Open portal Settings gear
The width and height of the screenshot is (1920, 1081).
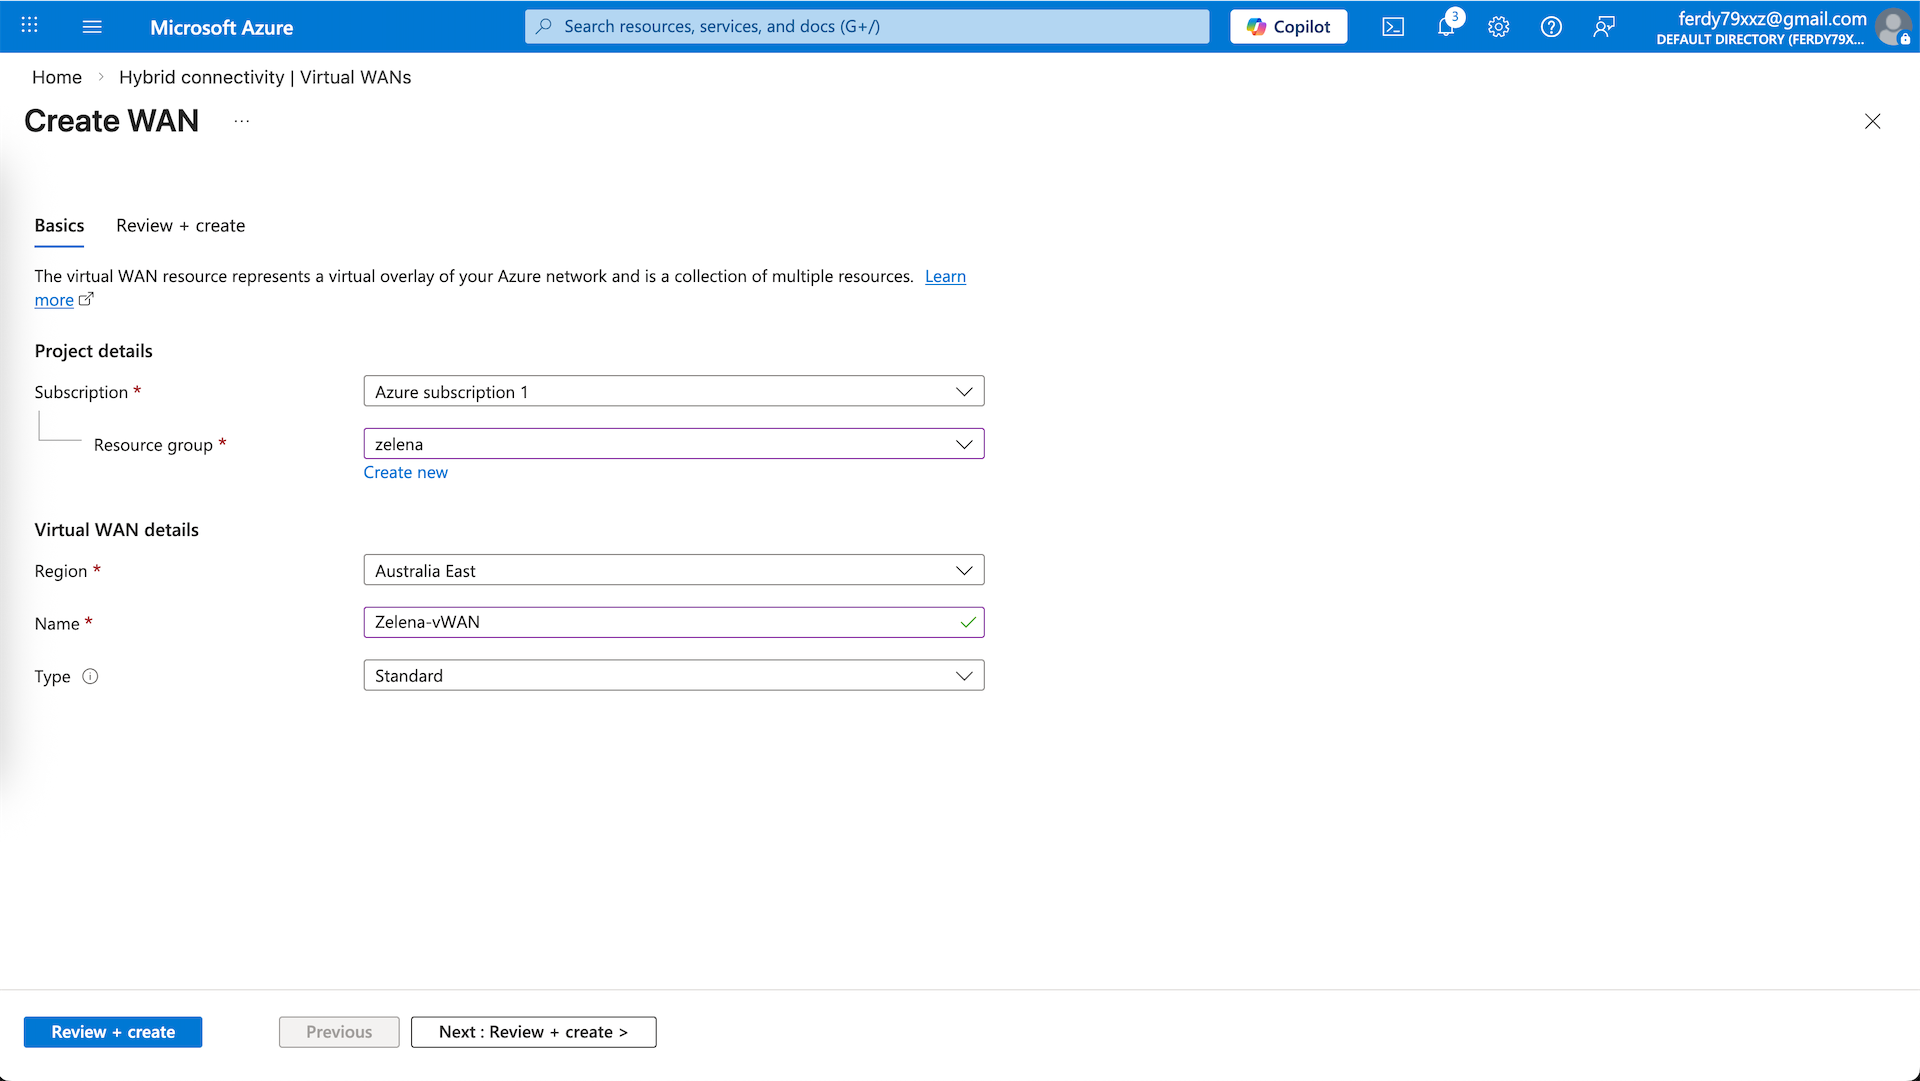[x=1498, y=27]
